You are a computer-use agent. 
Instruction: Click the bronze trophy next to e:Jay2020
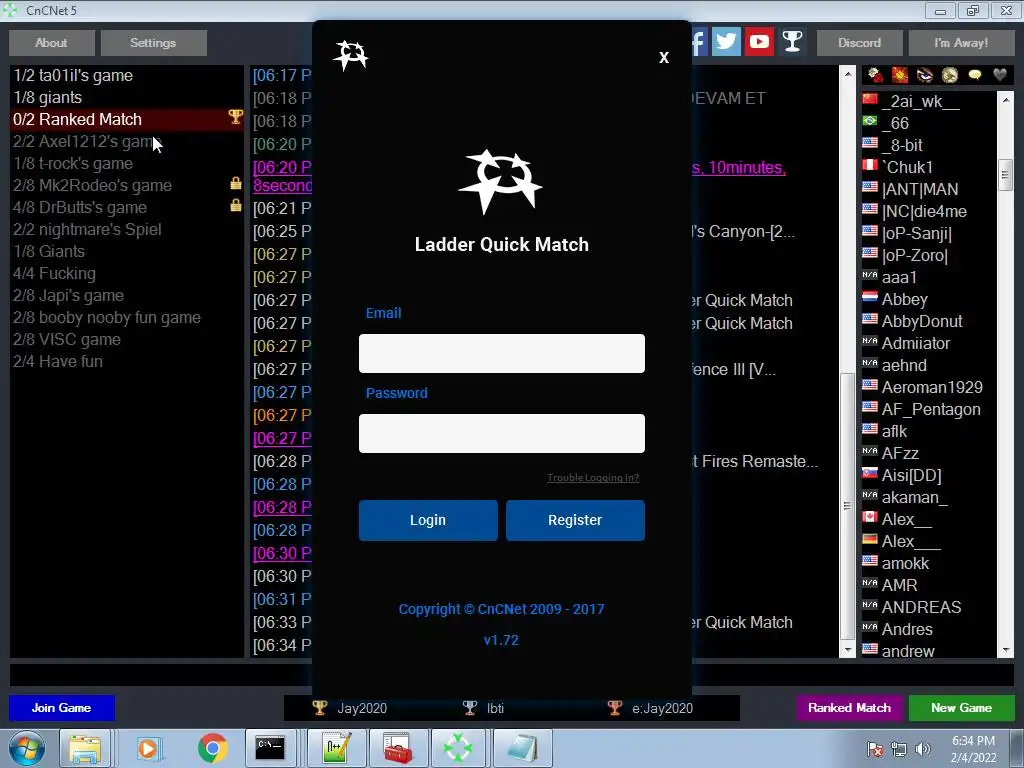coord(615,708)
